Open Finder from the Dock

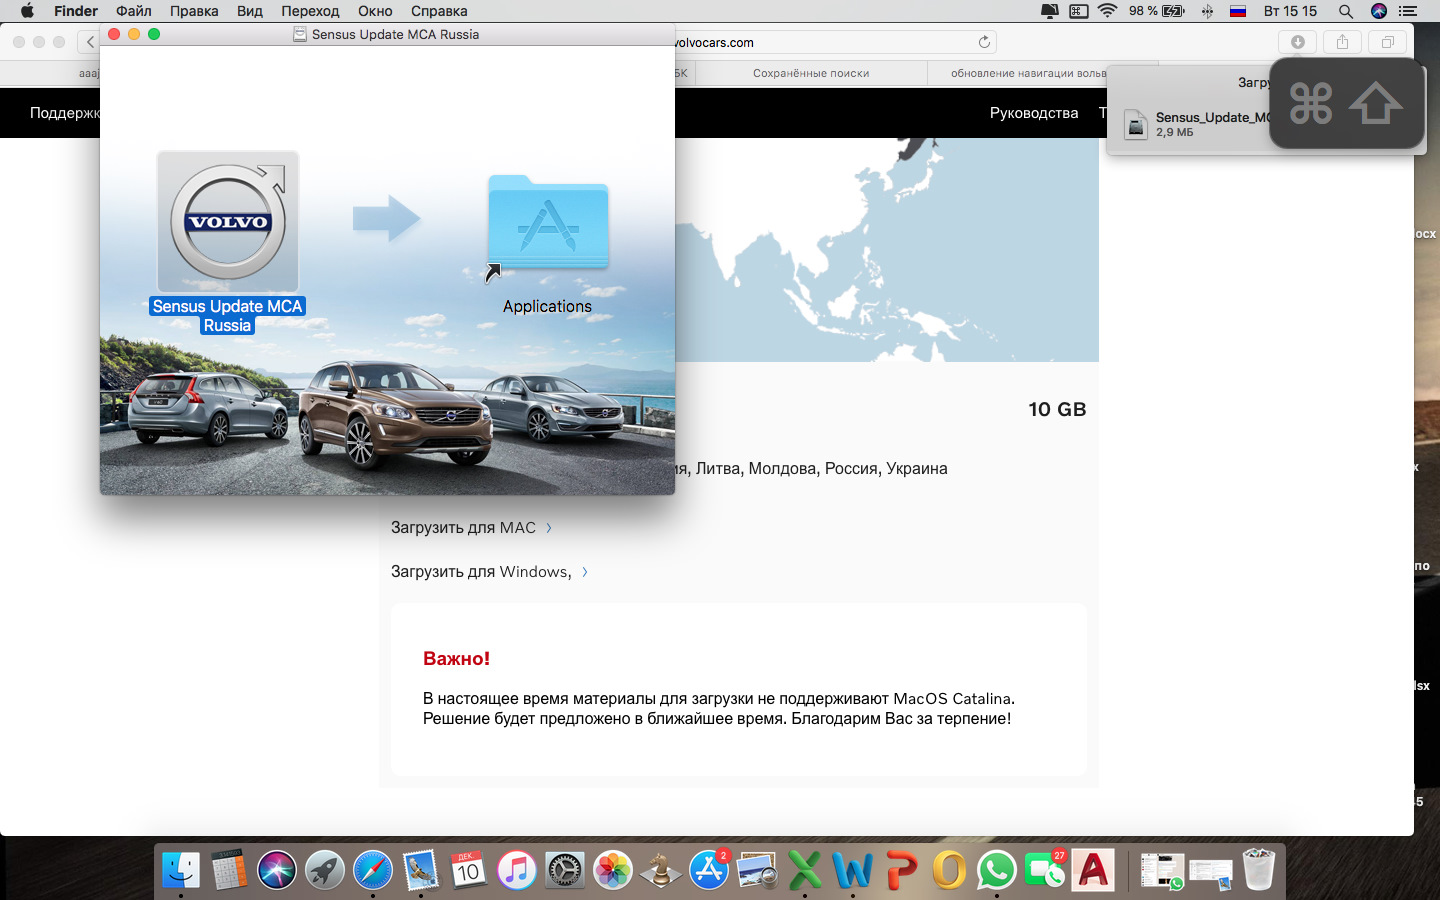coord(181,871)
